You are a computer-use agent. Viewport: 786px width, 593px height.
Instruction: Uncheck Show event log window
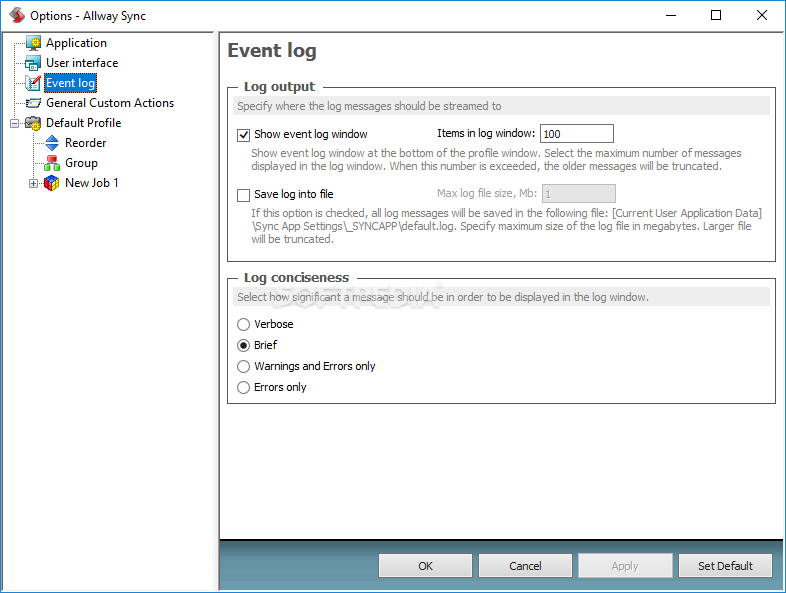[x=244, y=135]
